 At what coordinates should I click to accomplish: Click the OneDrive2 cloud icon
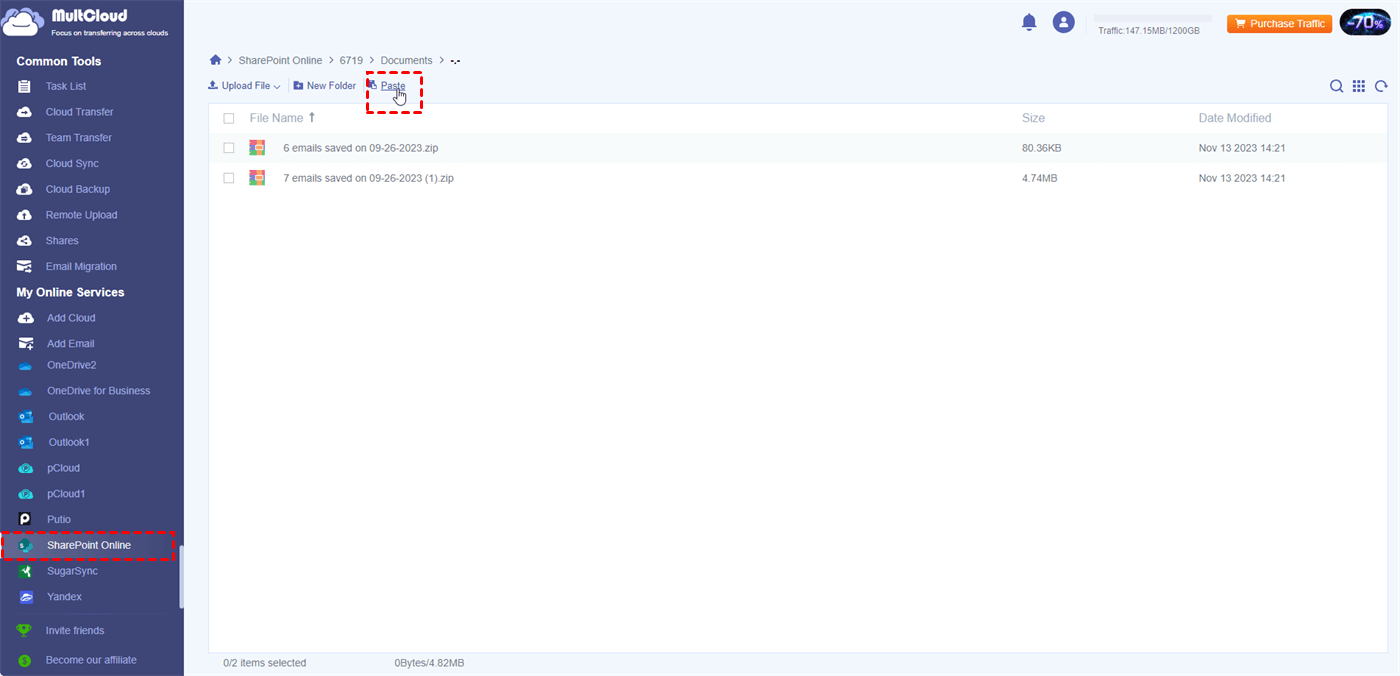coord(26,366)
